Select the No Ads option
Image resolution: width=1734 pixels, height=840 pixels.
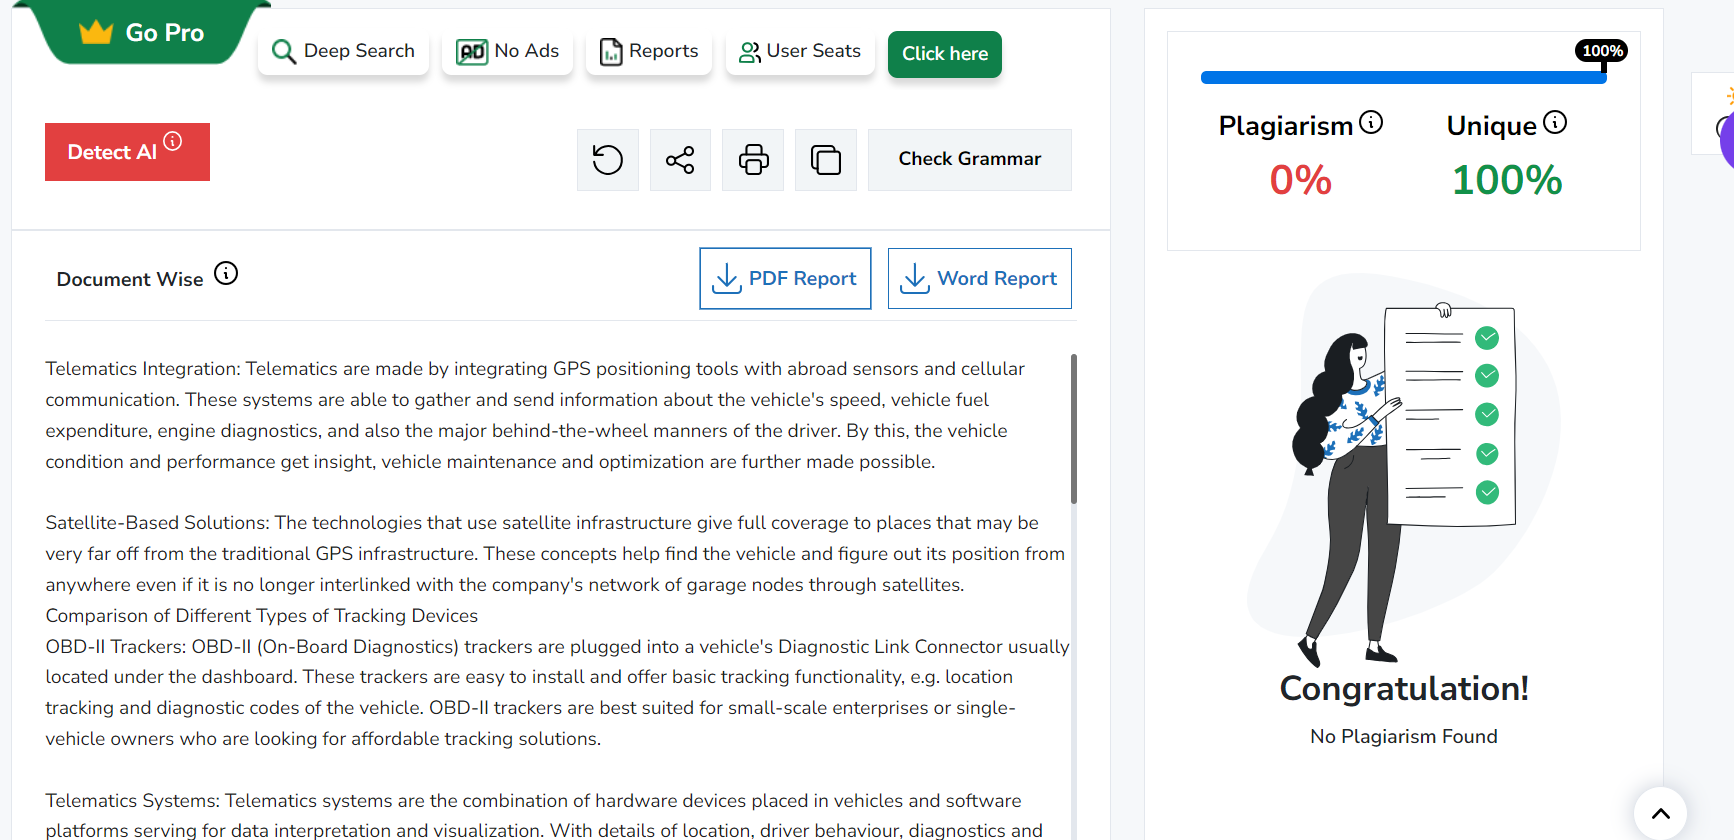[507, 51]
